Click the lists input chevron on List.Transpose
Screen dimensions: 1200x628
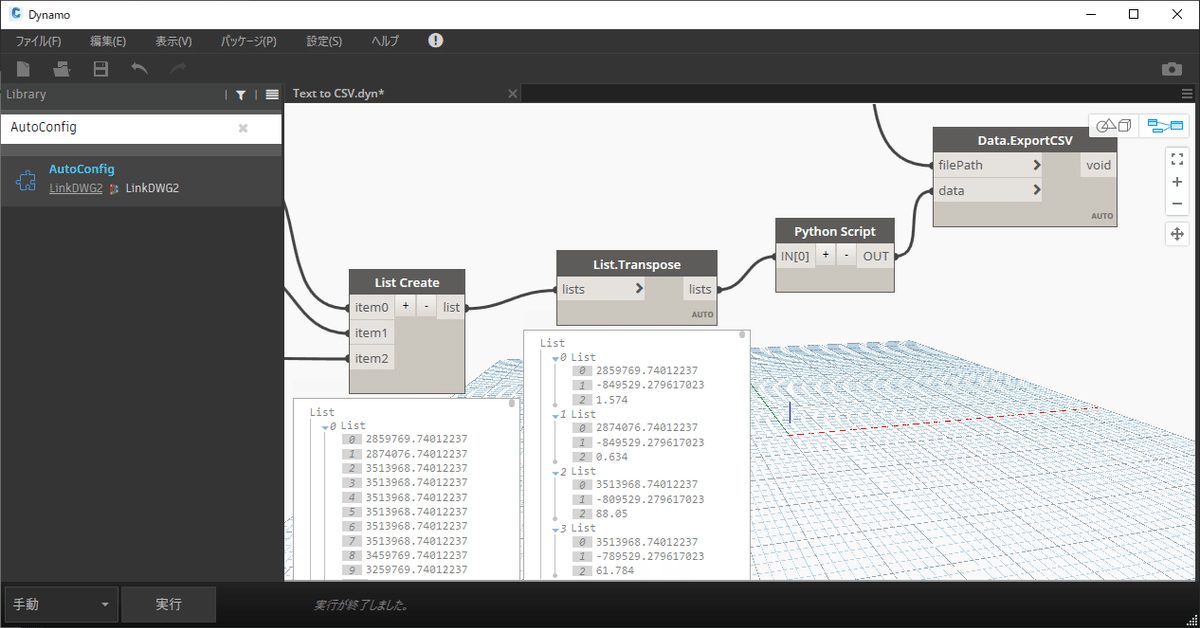click(639, 289)
